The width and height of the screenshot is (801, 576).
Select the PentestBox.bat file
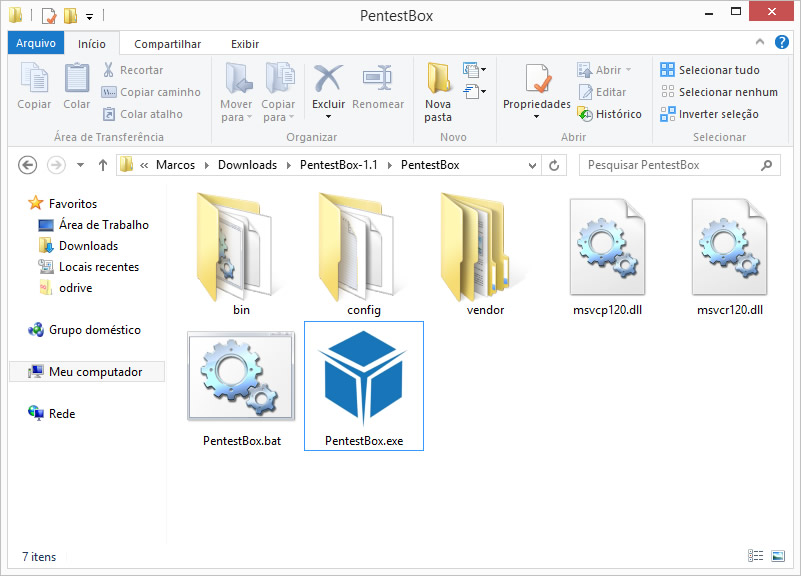(242, 388)
